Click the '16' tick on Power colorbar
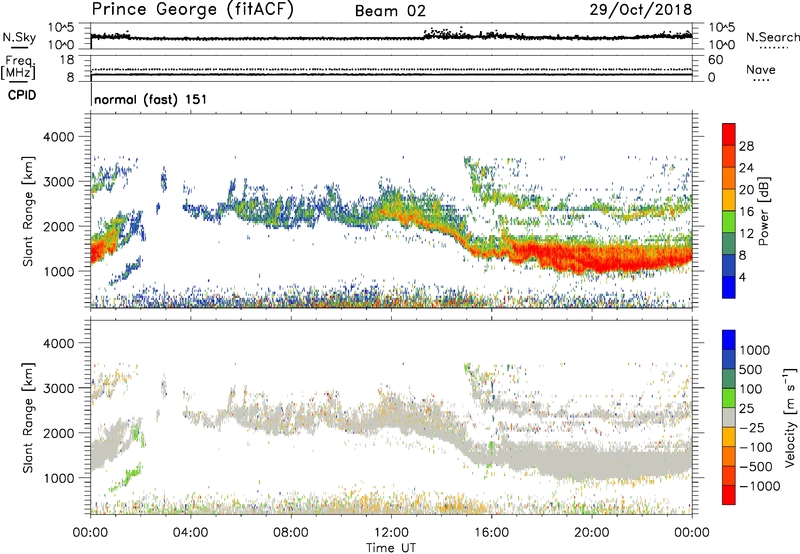 (x=746, y=212)
